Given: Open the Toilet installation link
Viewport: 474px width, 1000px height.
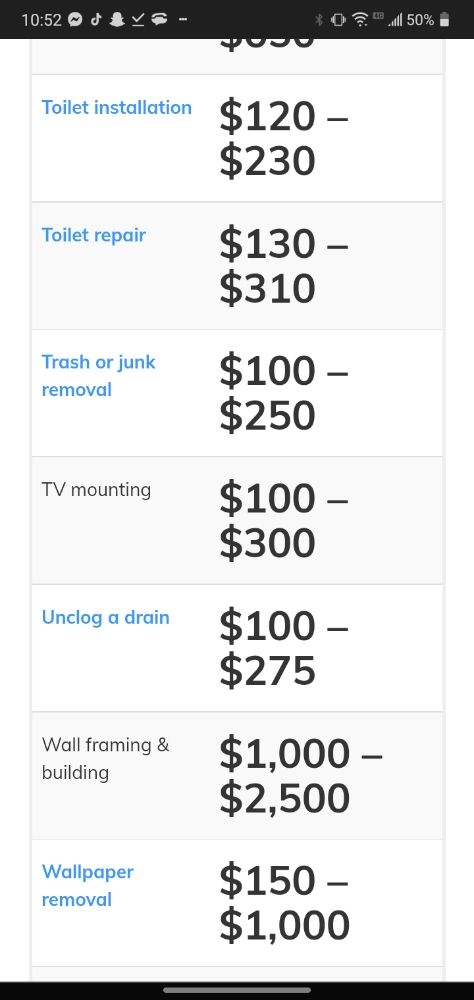Looking at the screenshot, I should (117, 107).
